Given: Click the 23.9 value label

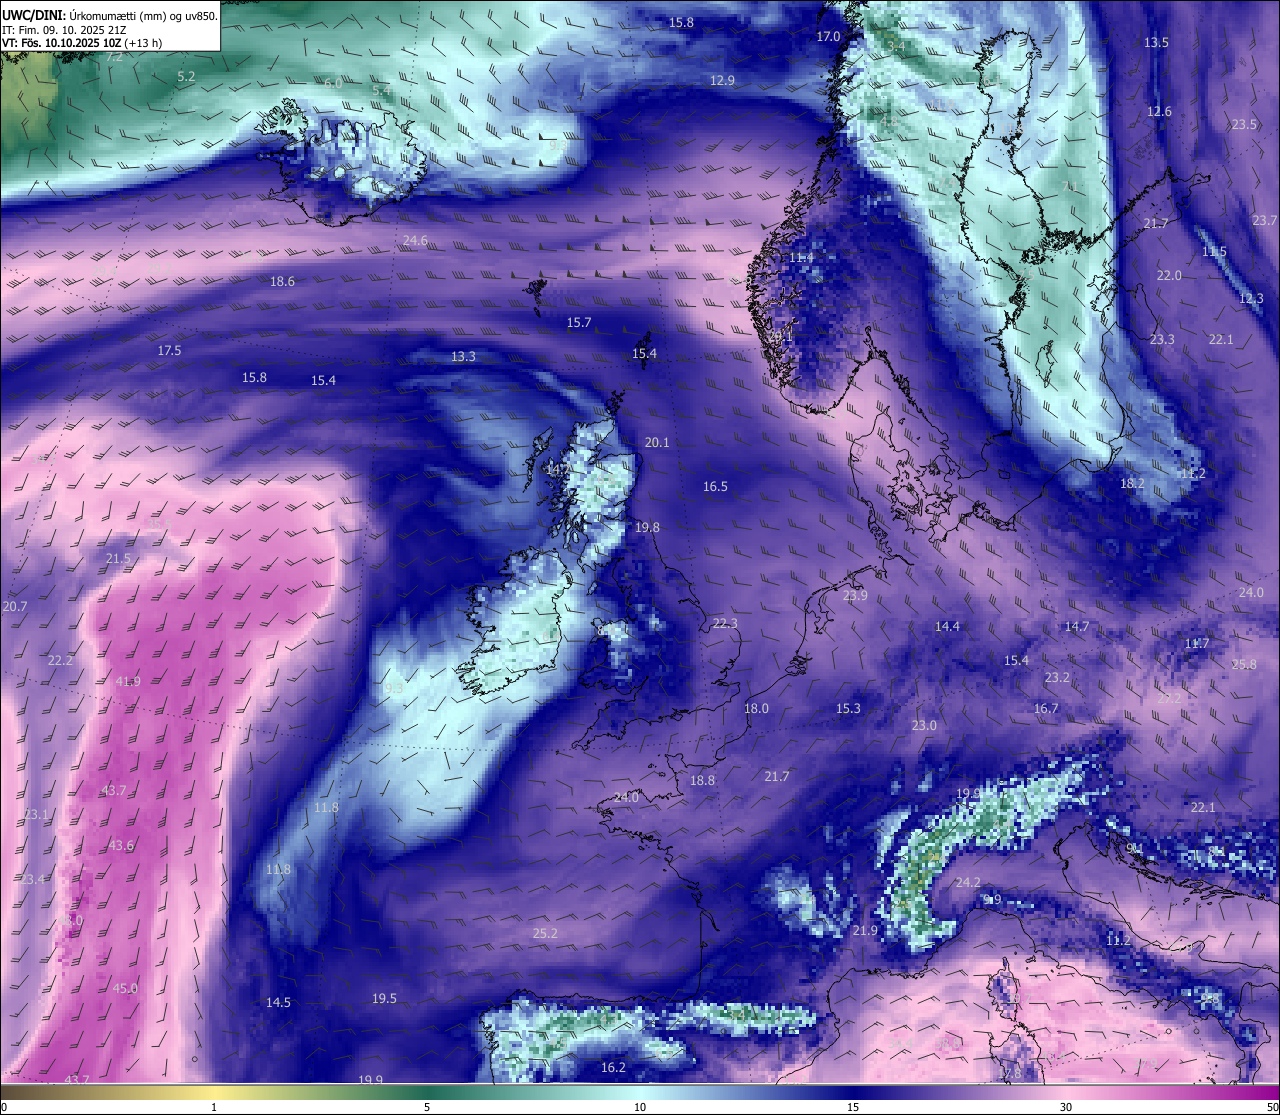Looking at the screenshot, I should [x=855, y=595].
